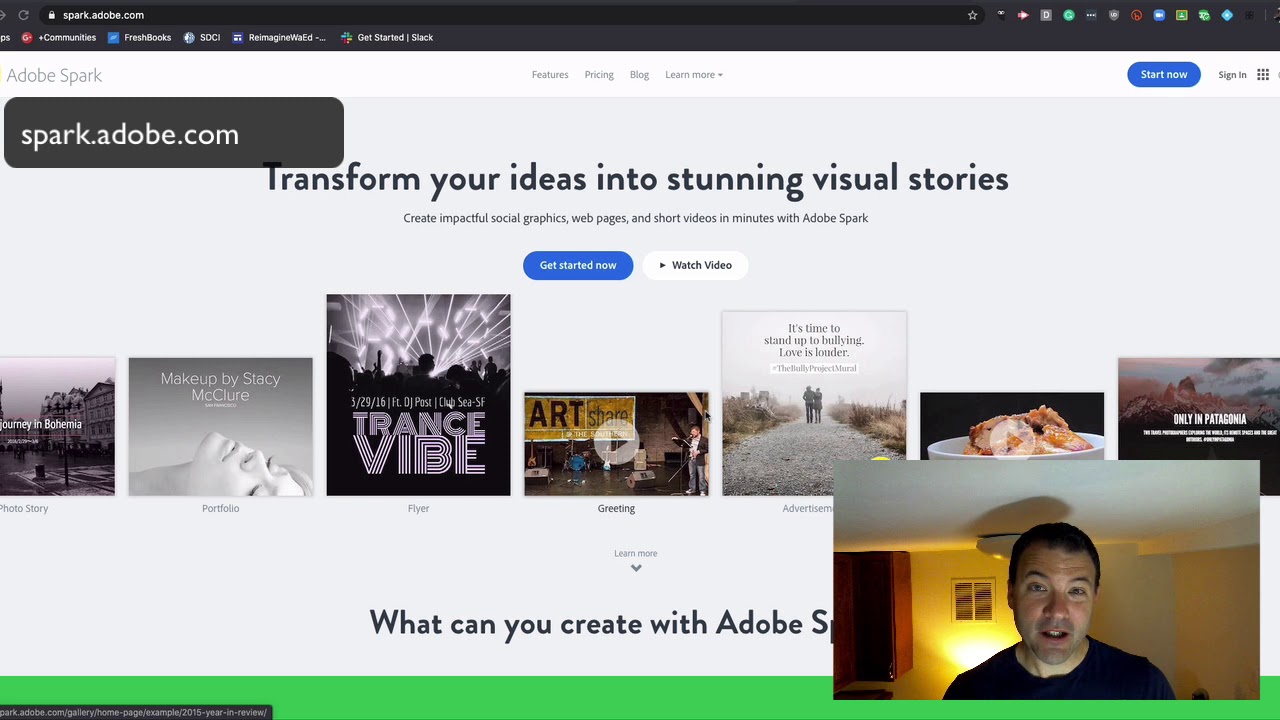Image resolution: width=1280 pixels, height=720 pixels.
Task: Click the padlock site info icon
Action: (x=51, y=15)
